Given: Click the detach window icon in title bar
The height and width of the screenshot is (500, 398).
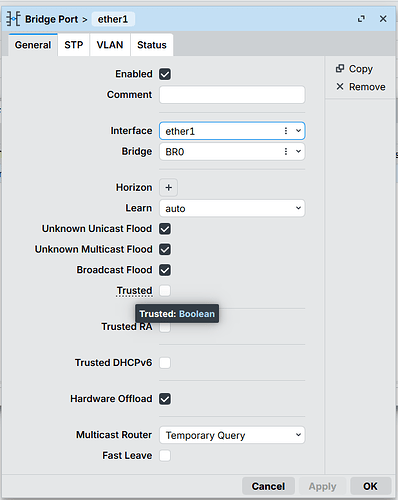Looking at the screenshot, I should (x=361, y=19).
